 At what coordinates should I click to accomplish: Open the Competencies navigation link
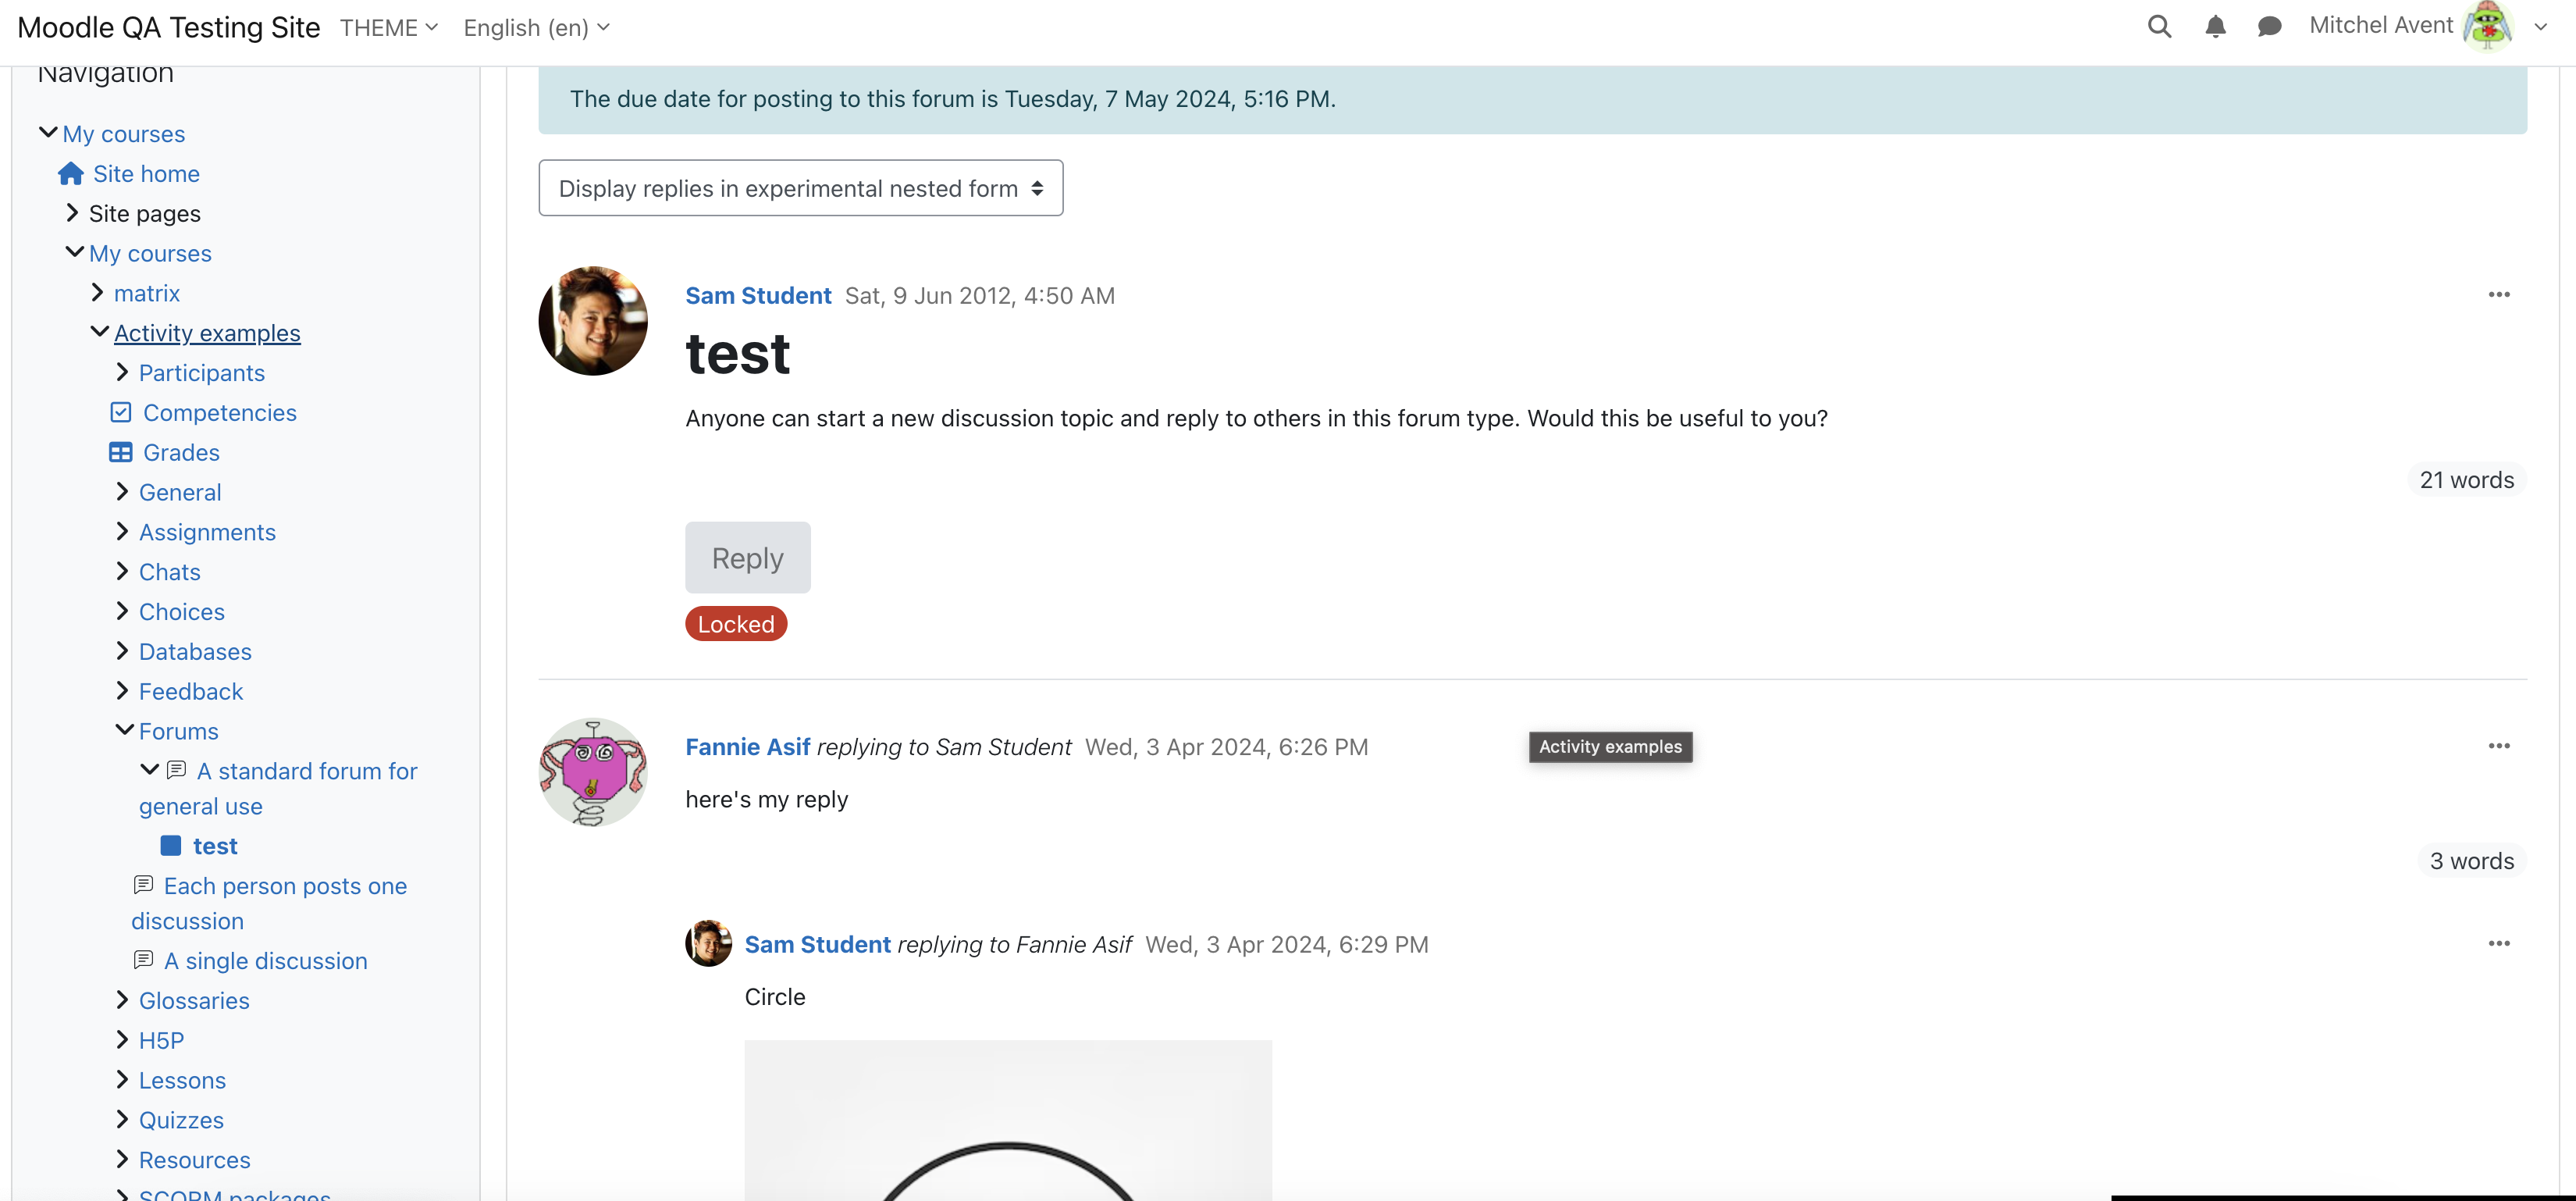click(x=219, y=413)
